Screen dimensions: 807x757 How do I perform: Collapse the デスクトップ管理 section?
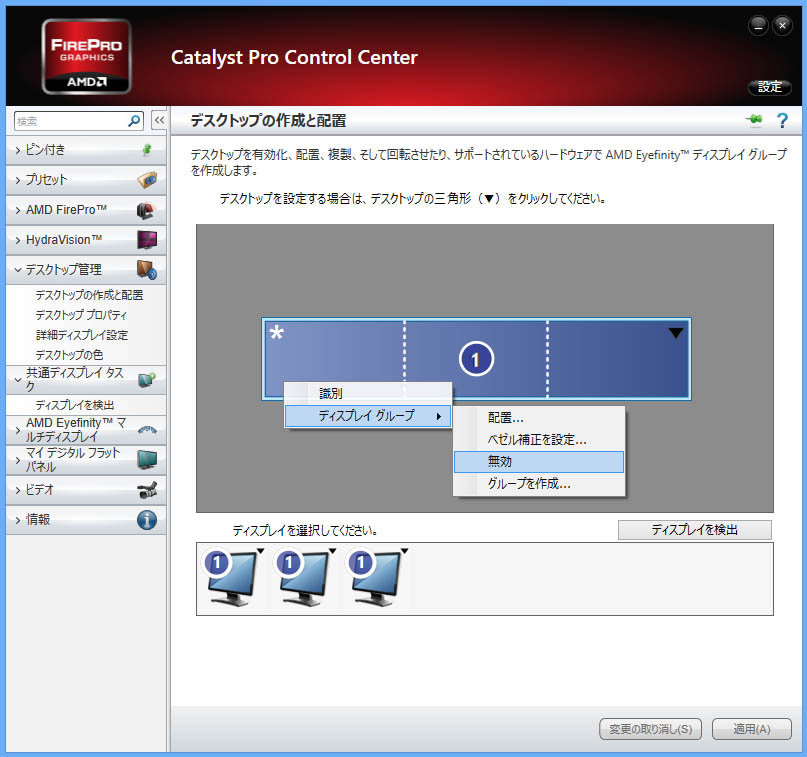[x=18, y=270]
